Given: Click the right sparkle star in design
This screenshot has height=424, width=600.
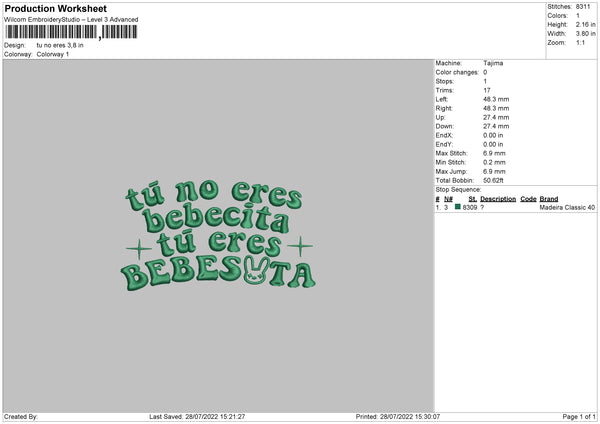Looking at the screenshot, I should 300,246.
